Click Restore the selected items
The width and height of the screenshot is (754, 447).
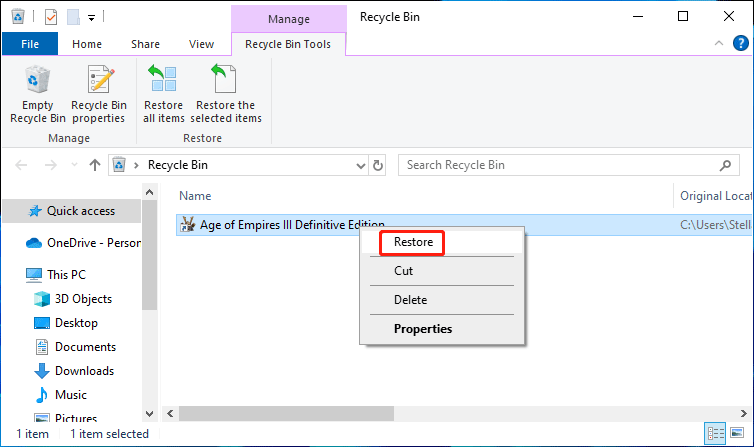click(226, 95)
